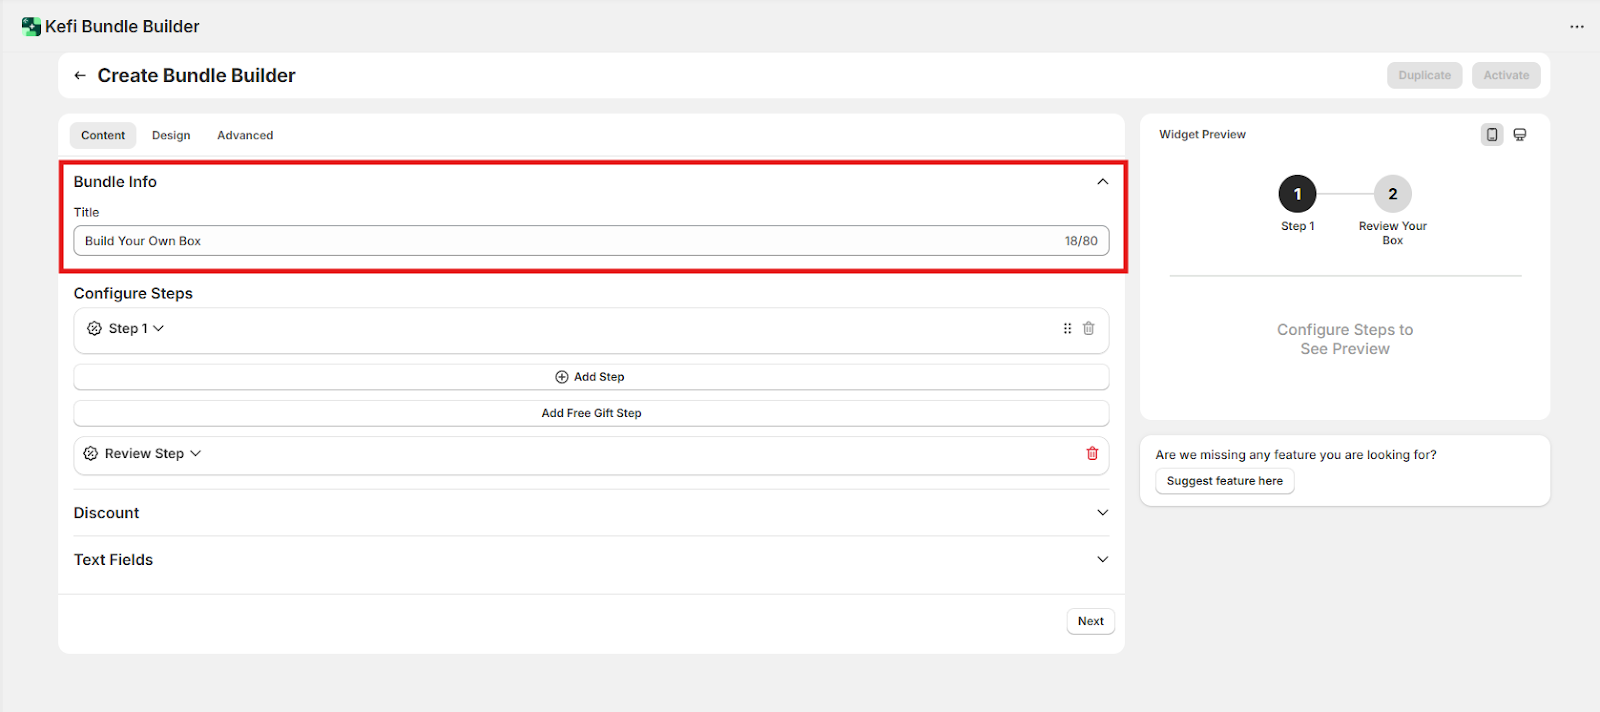Expand the Review Step dropdown

(195, 454)
